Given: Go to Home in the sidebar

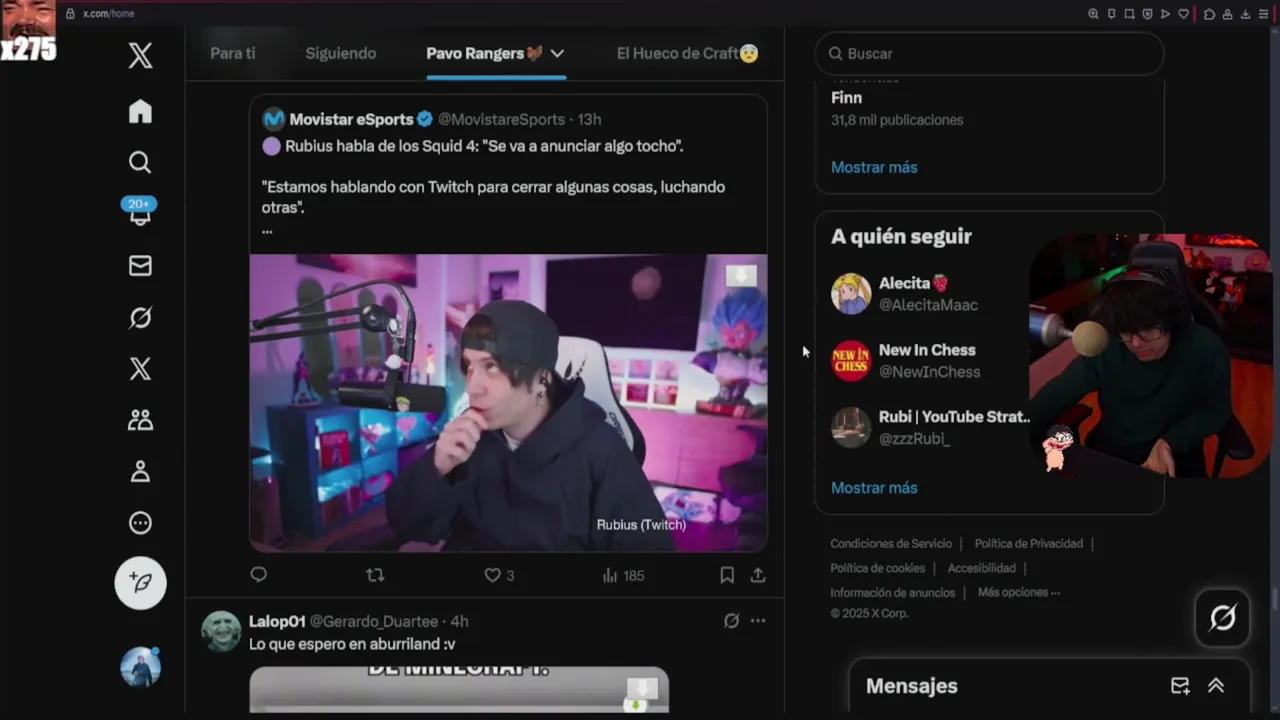Looking at the screenshot, I should click(x=140, y=111).
